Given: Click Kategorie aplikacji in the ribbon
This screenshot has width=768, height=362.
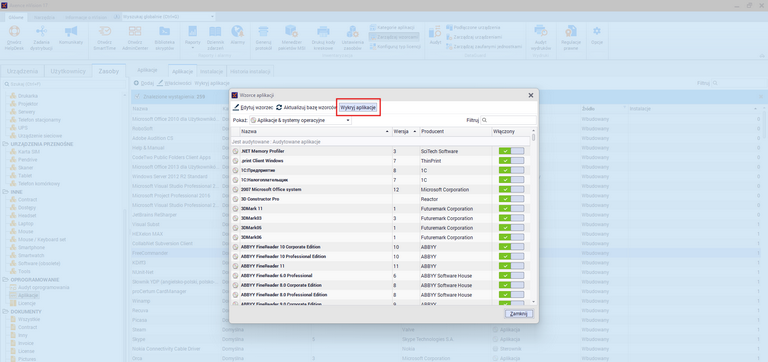Looking at the screenshot, I should coord(393,27).
